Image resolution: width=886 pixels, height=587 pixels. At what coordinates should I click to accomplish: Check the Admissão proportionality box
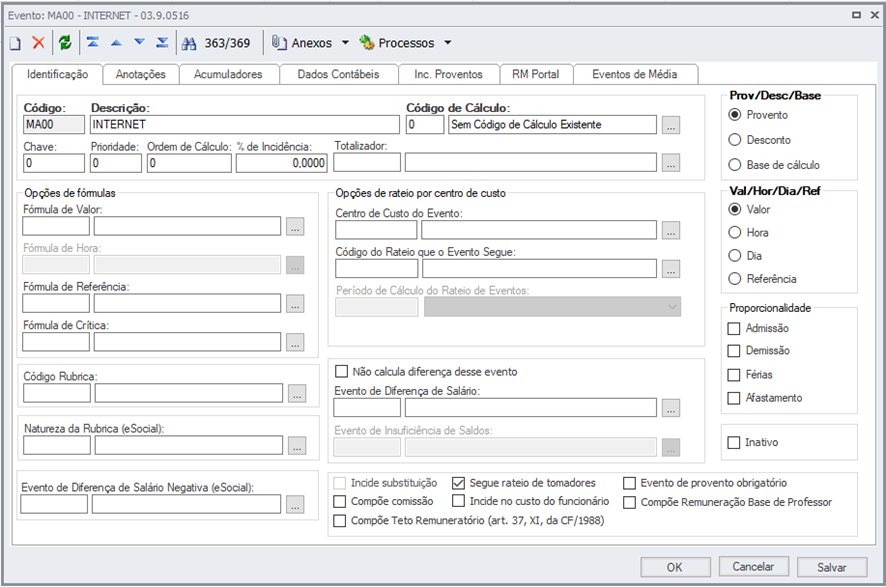pyautogui.click(x=733, y=328)
